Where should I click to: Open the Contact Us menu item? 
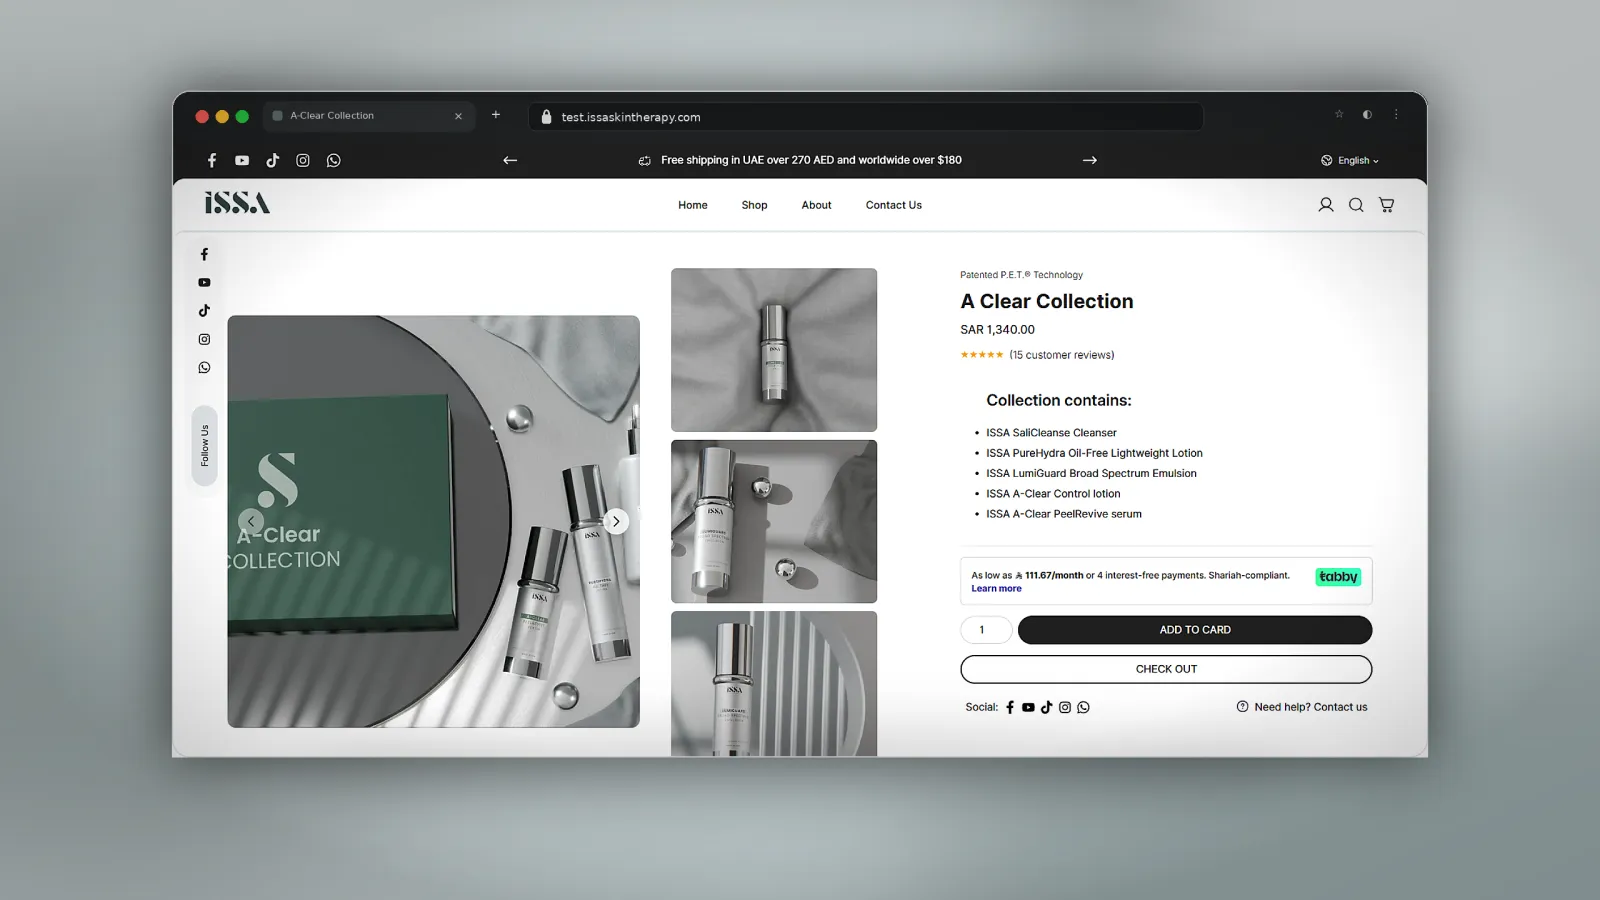coord(894,205)
